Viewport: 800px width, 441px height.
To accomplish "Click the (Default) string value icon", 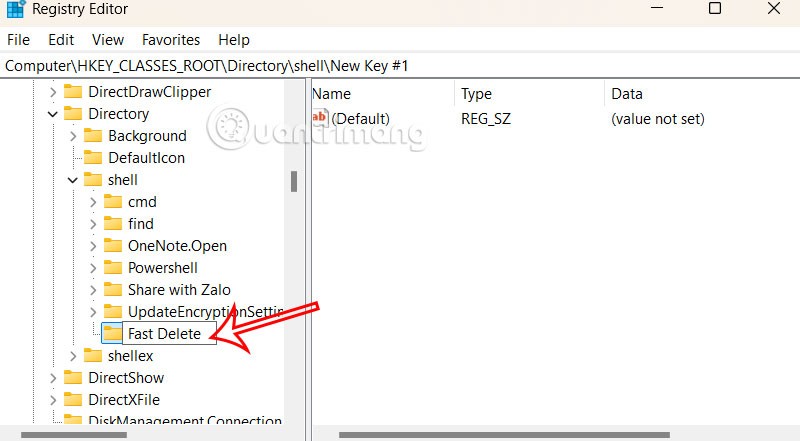I will (x=321, y=118).
